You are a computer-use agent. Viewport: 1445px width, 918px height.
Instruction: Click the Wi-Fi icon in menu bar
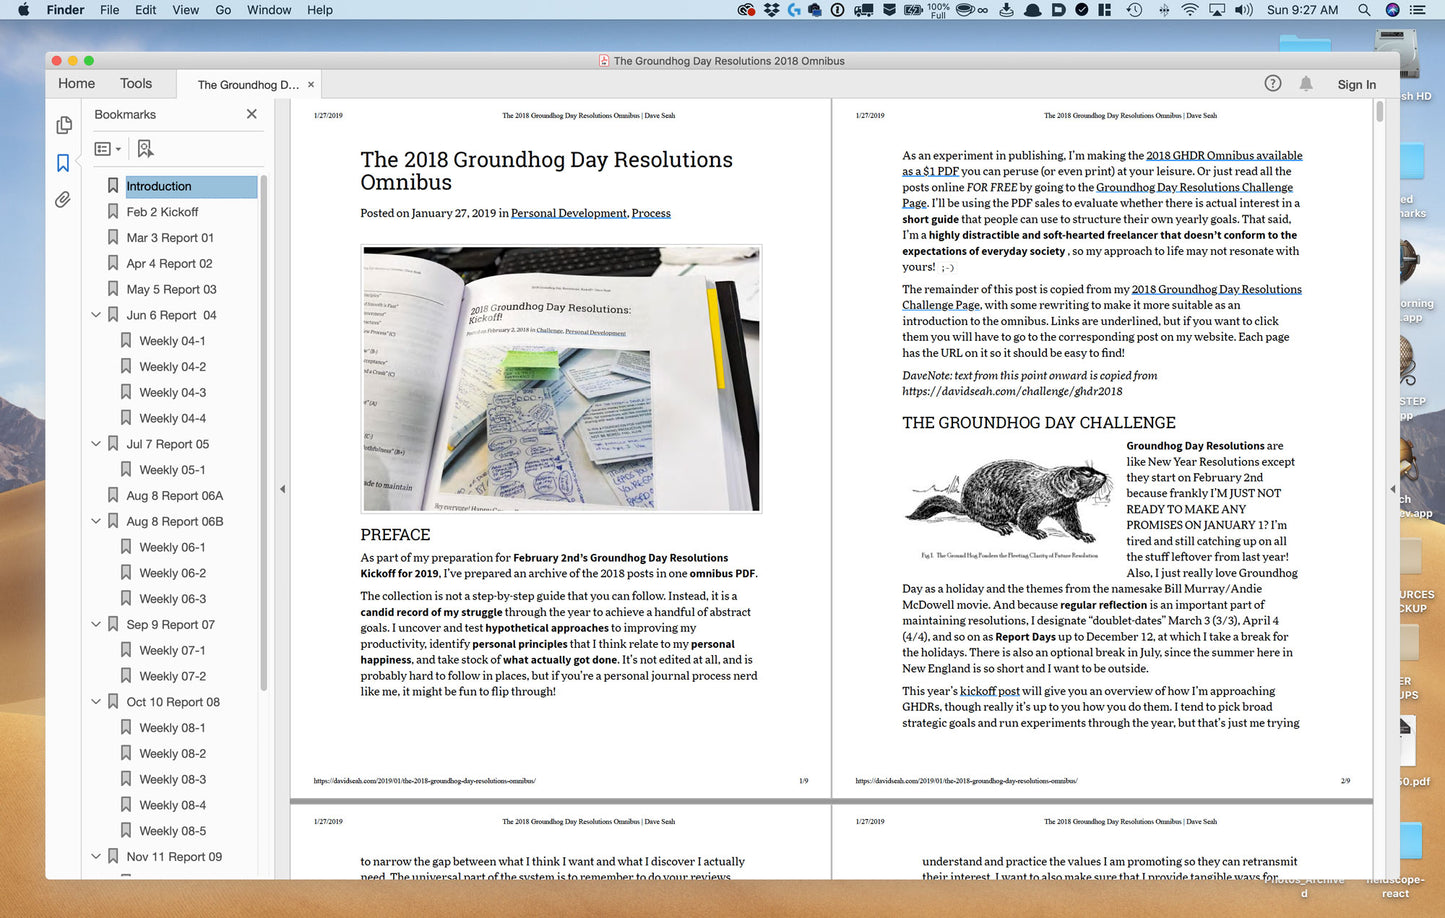[x=1188, y=10]
